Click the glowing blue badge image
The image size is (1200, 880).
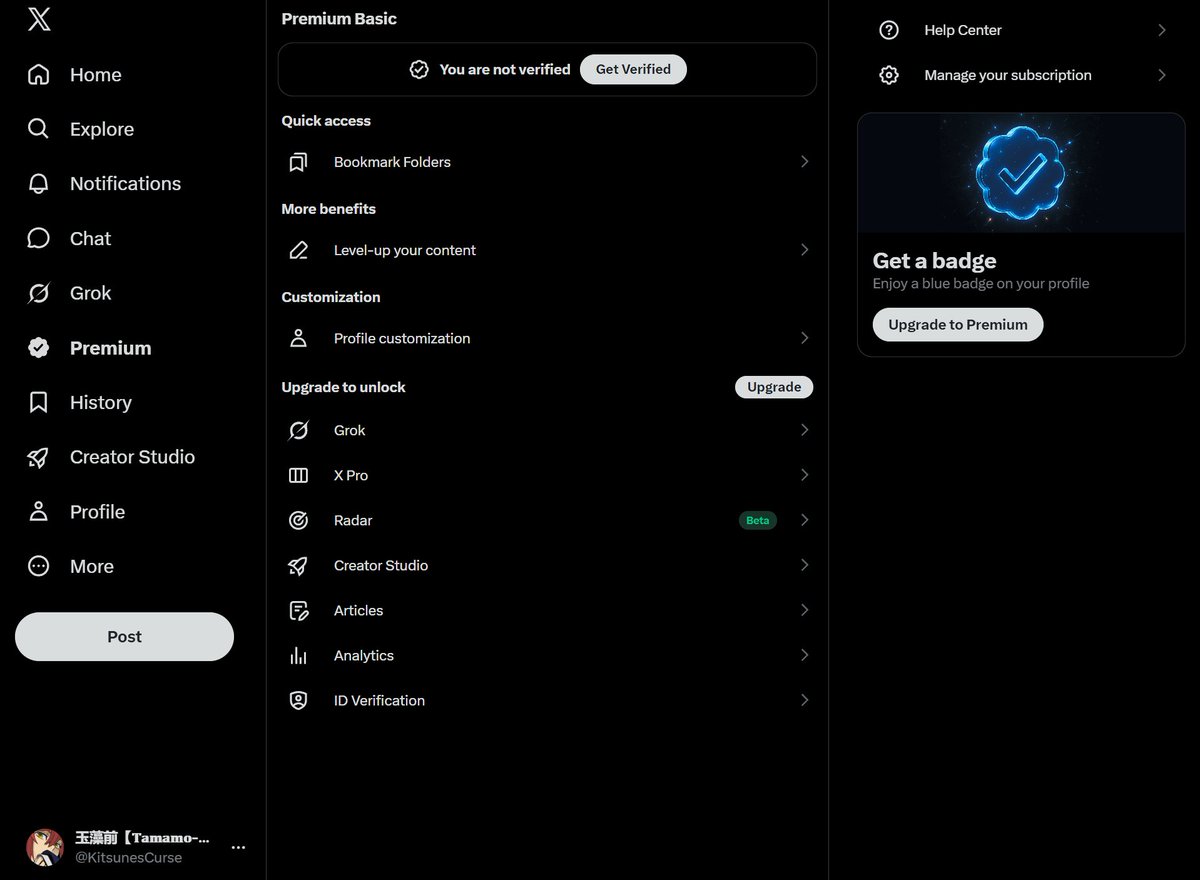(x=1021, y=173)
